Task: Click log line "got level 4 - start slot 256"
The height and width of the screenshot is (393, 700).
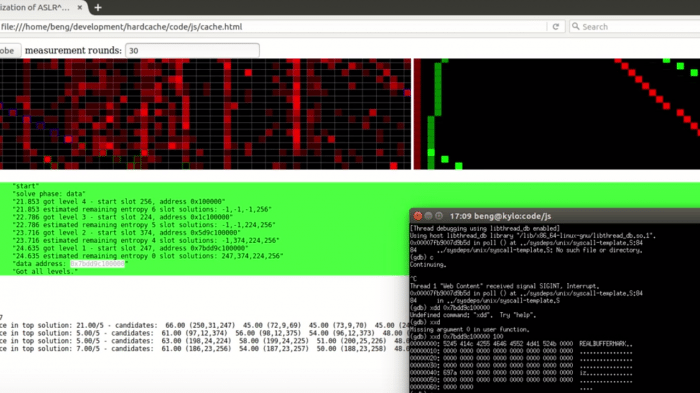Action: click(x=119, y=201)
